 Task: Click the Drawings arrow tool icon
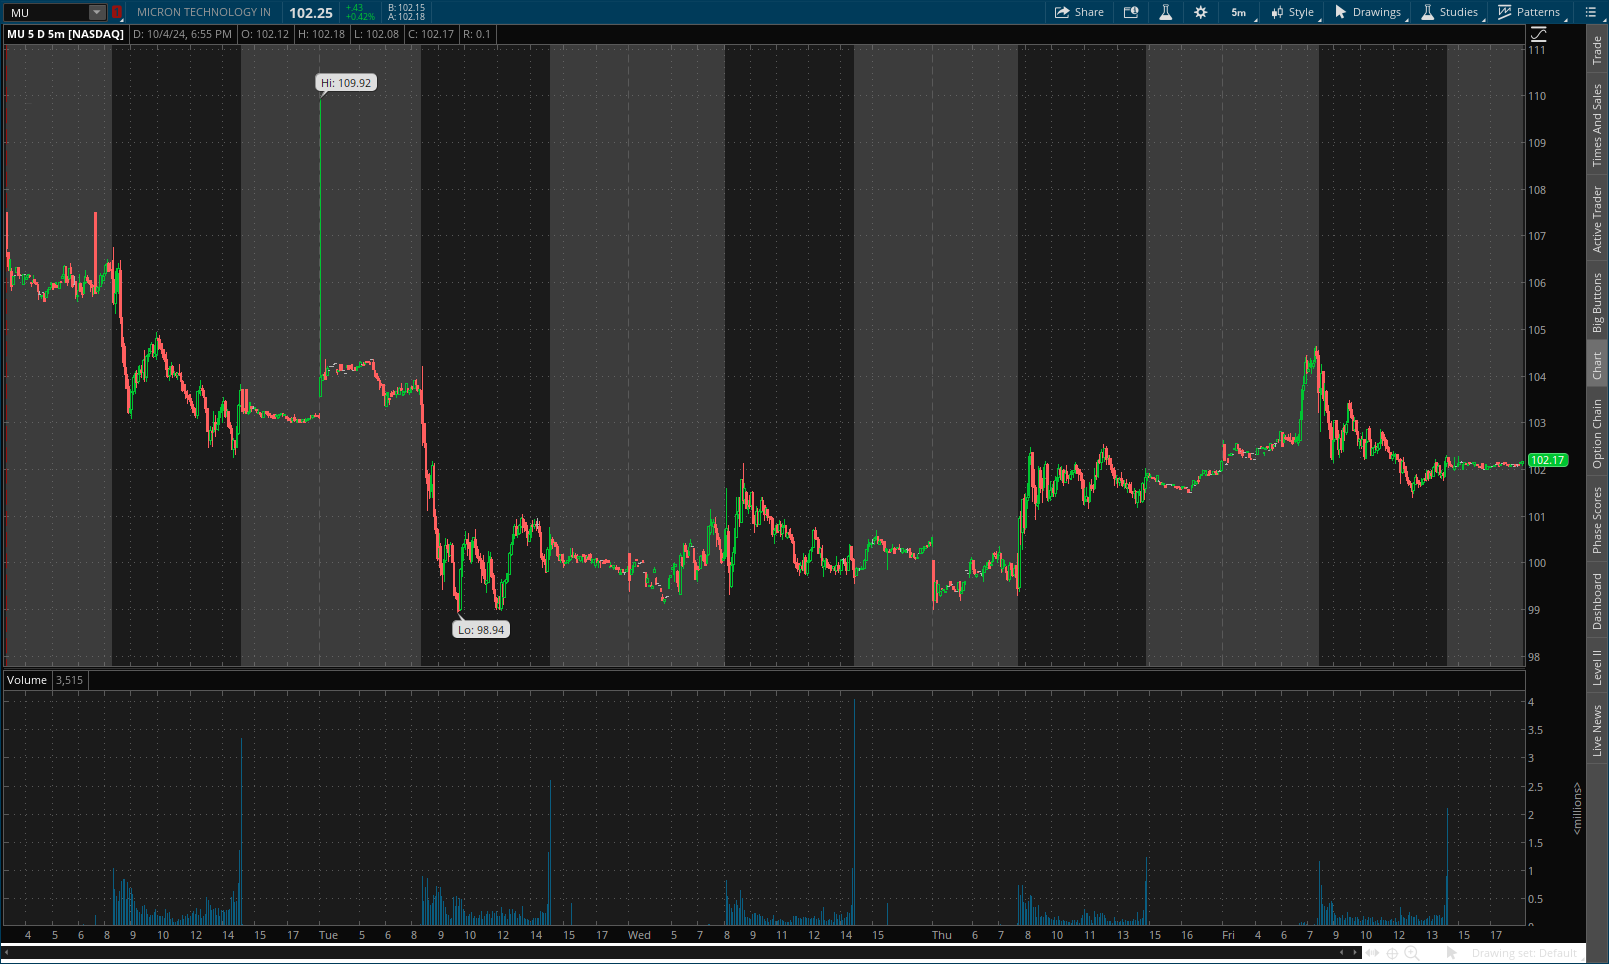click(x=1341, y=12)
